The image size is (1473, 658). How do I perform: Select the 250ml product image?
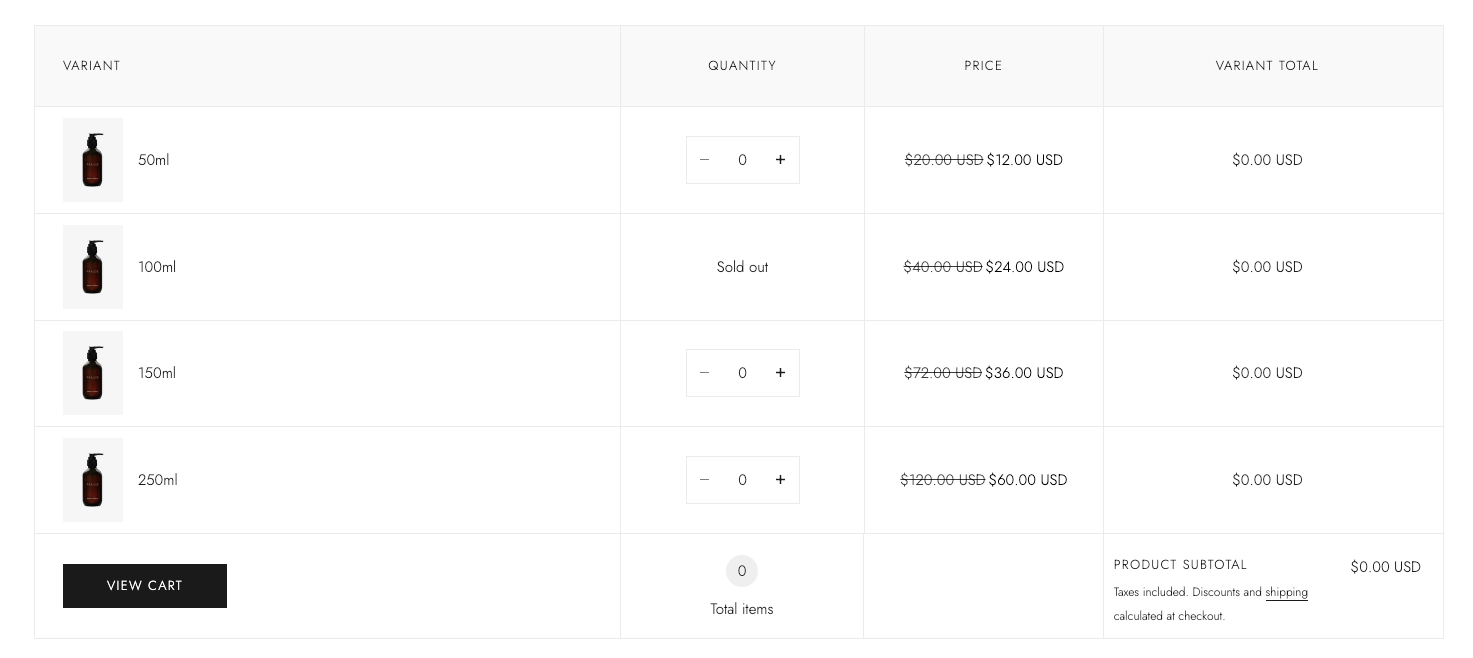pos(93,480)
